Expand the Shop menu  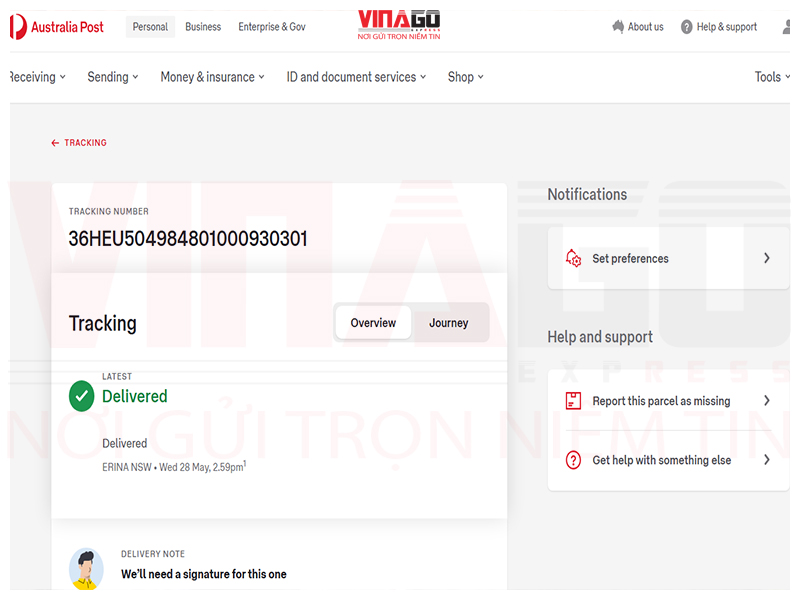point(465,77)
